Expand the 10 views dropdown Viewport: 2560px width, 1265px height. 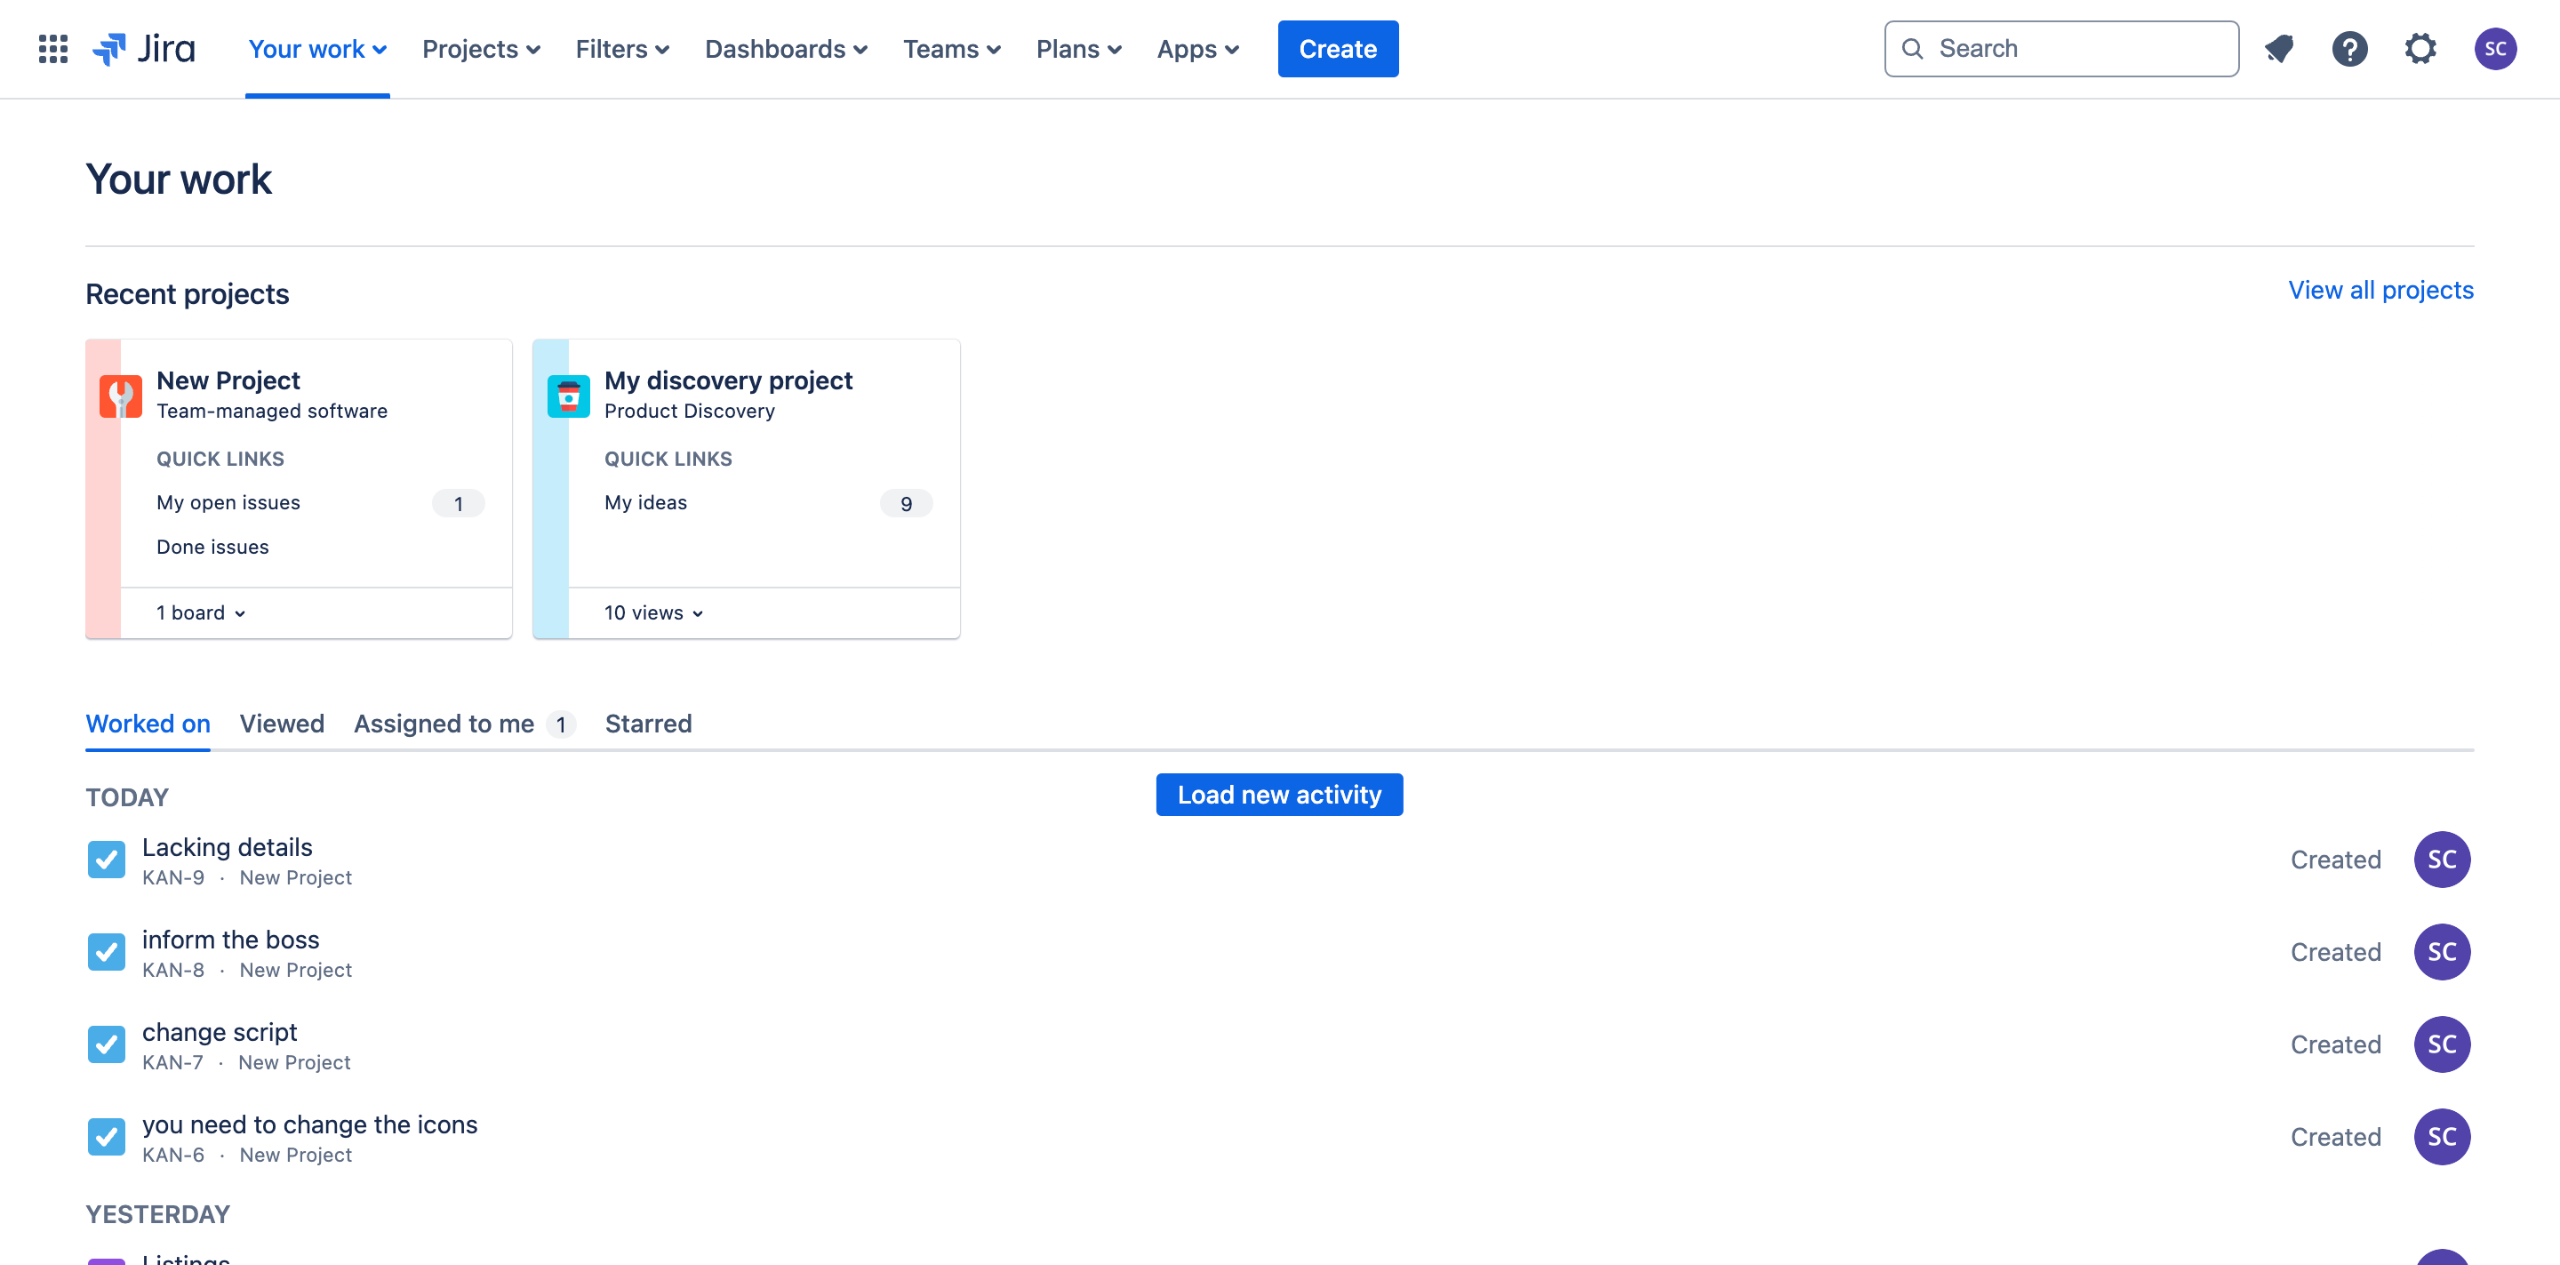click(653, 613)
